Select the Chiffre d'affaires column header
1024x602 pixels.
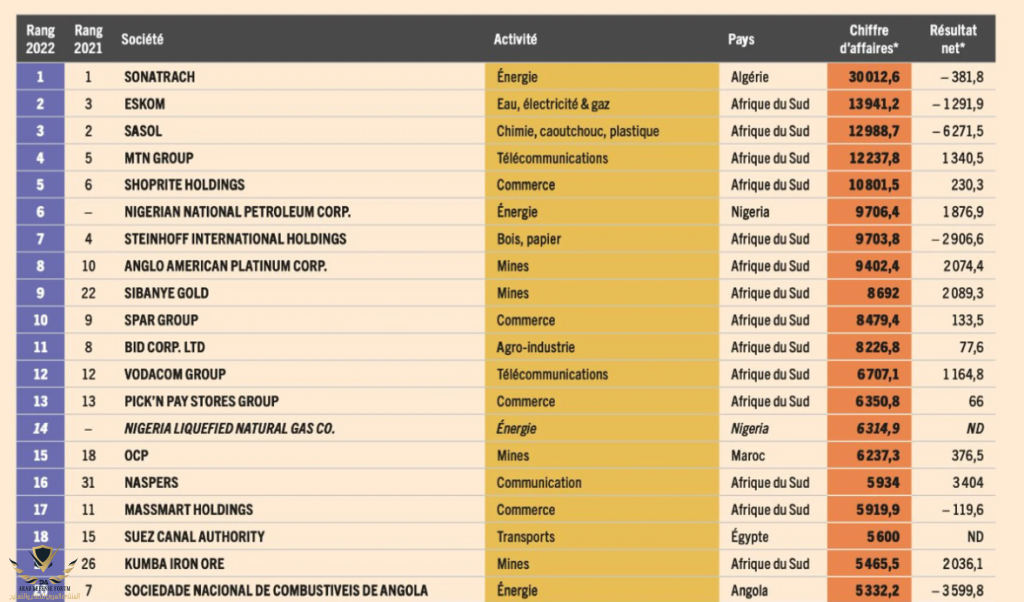coord(869,39)
